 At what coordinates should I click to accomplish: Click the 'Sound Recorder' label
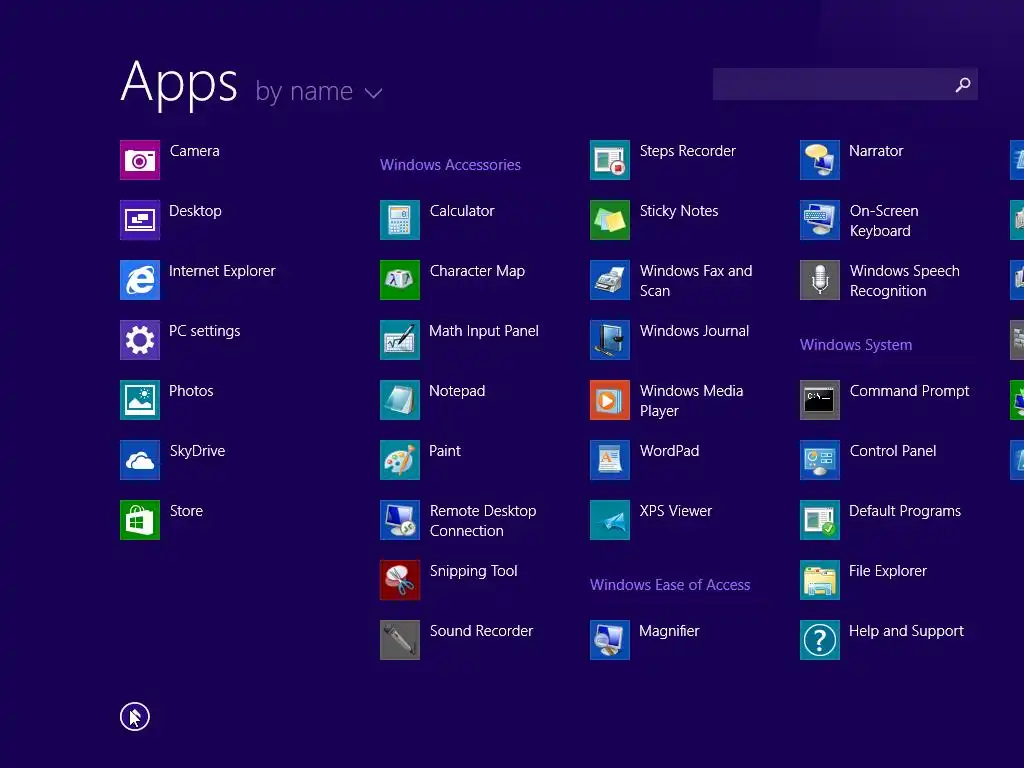point(481,632)
